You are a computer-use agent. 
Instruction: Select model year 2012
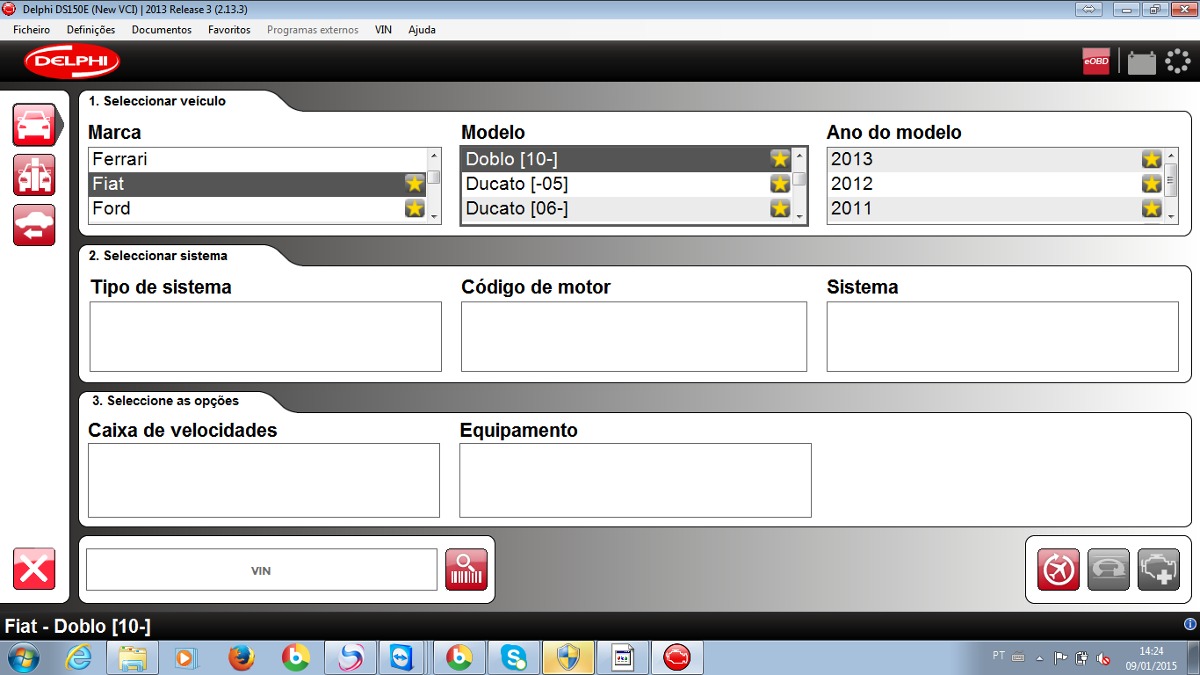(x=996, y=184)
